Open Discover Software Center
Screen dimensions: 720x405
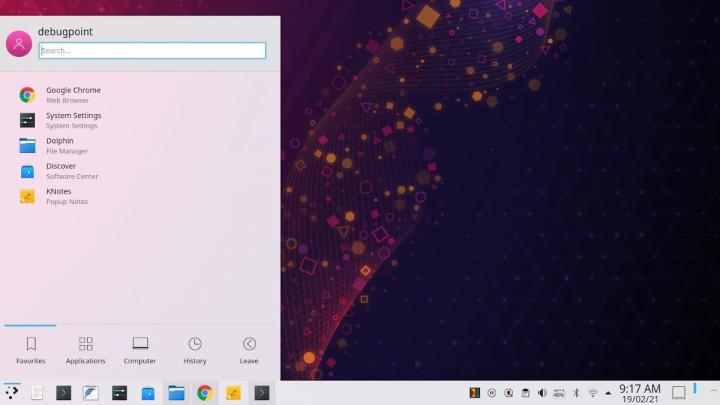60,171
